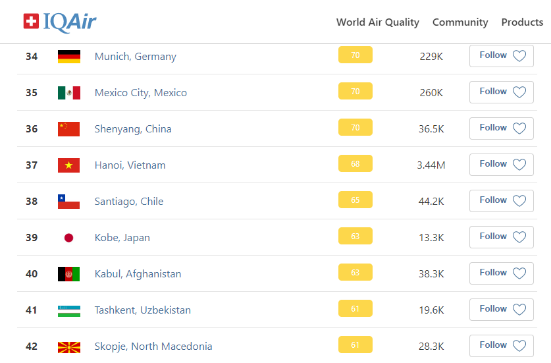551x363 pixels.
Task: Click the Vietnam flag icon
Action: point(69,165)
